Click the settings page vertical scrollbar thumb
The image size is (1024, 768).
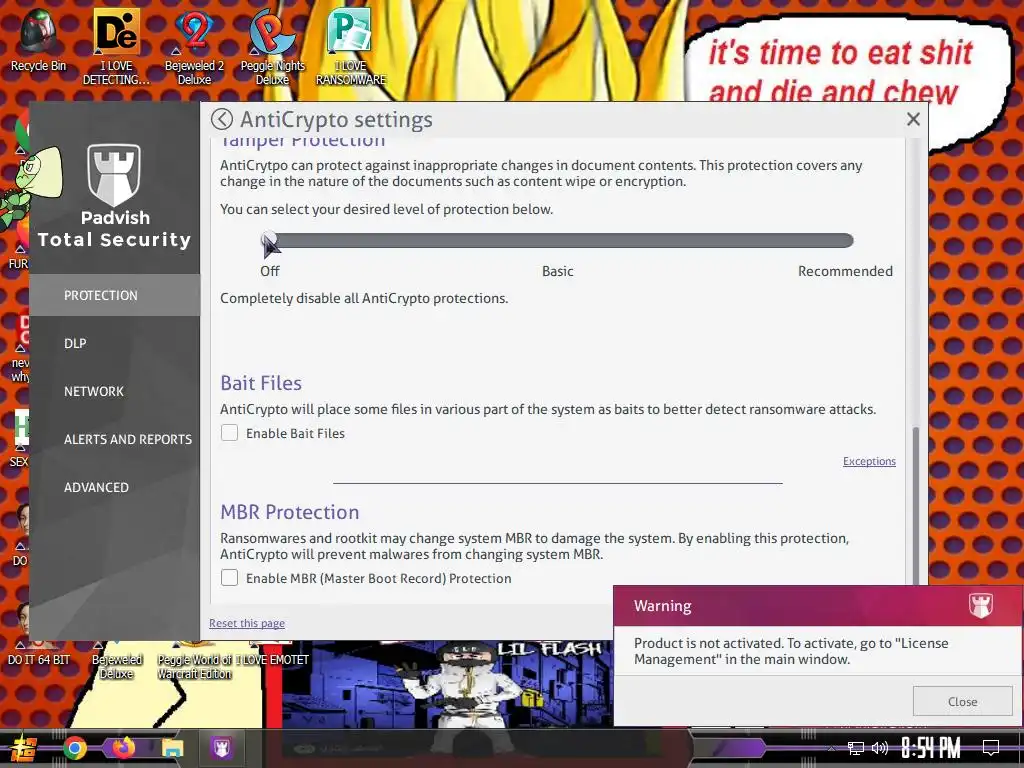916,505
